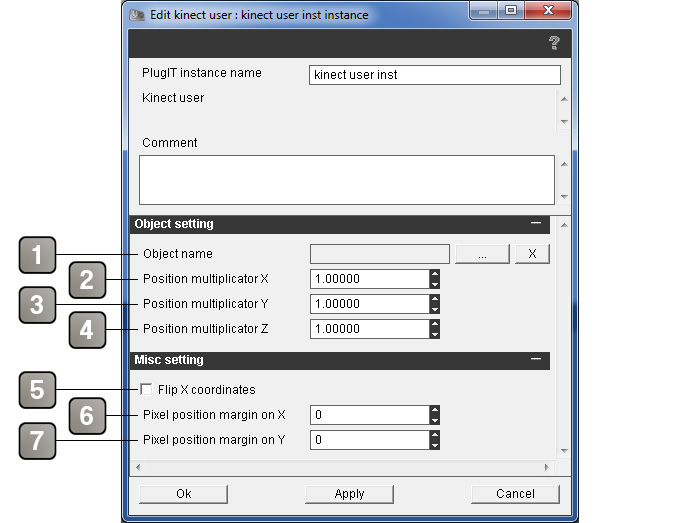Click horizontal scrollbar left arrow

point(138,467)
